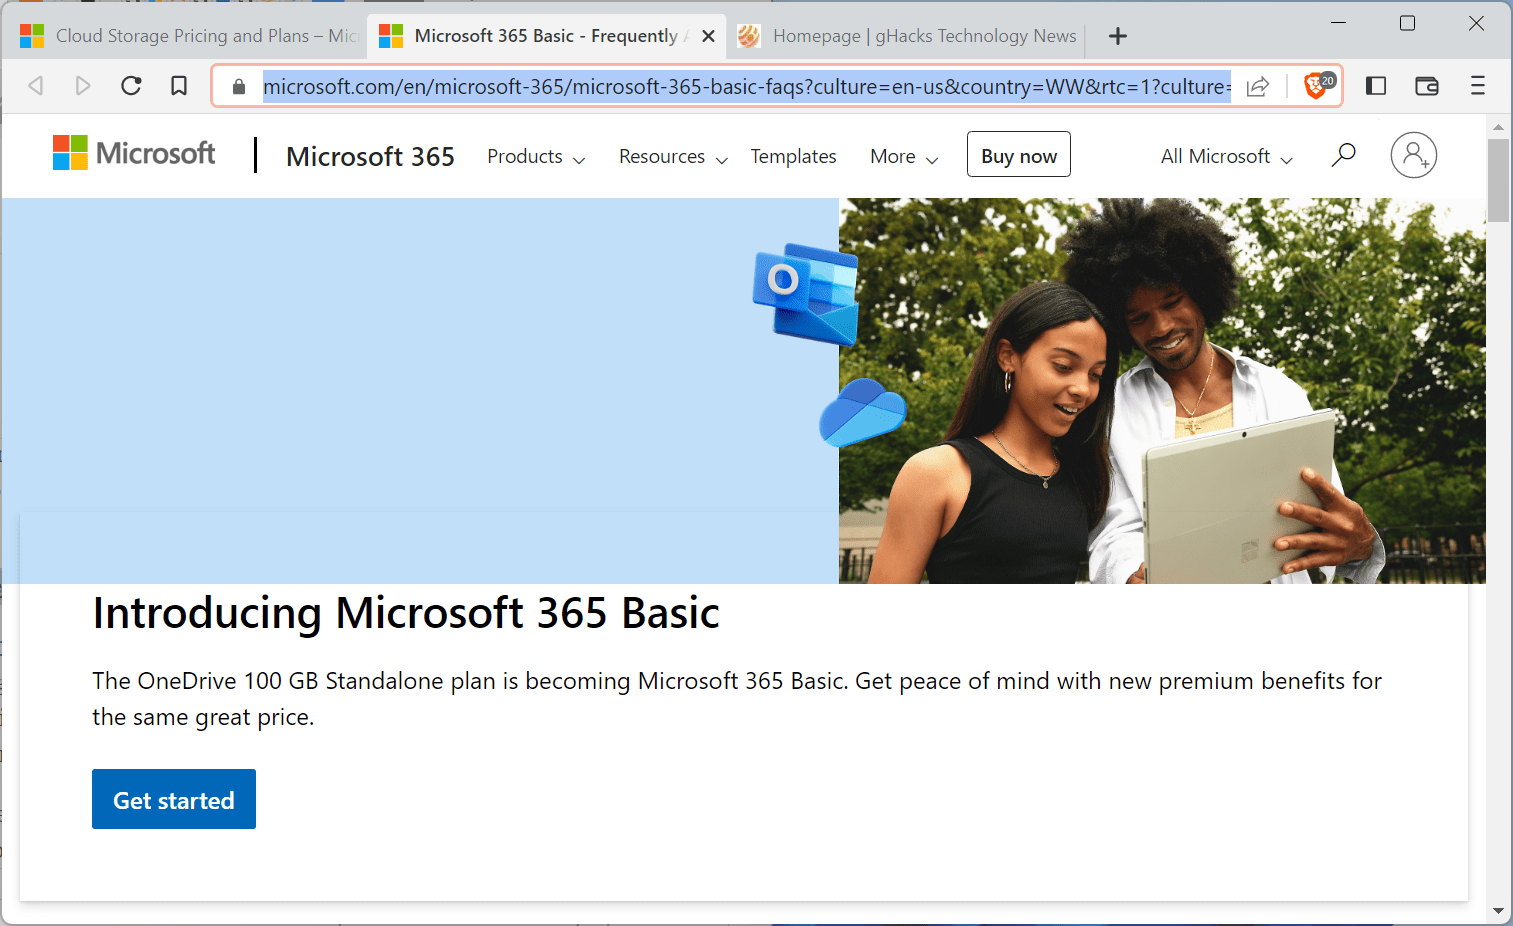Click the scrollbar down arrow
The image size is (1513, 926).
[x=1498, y=911]
